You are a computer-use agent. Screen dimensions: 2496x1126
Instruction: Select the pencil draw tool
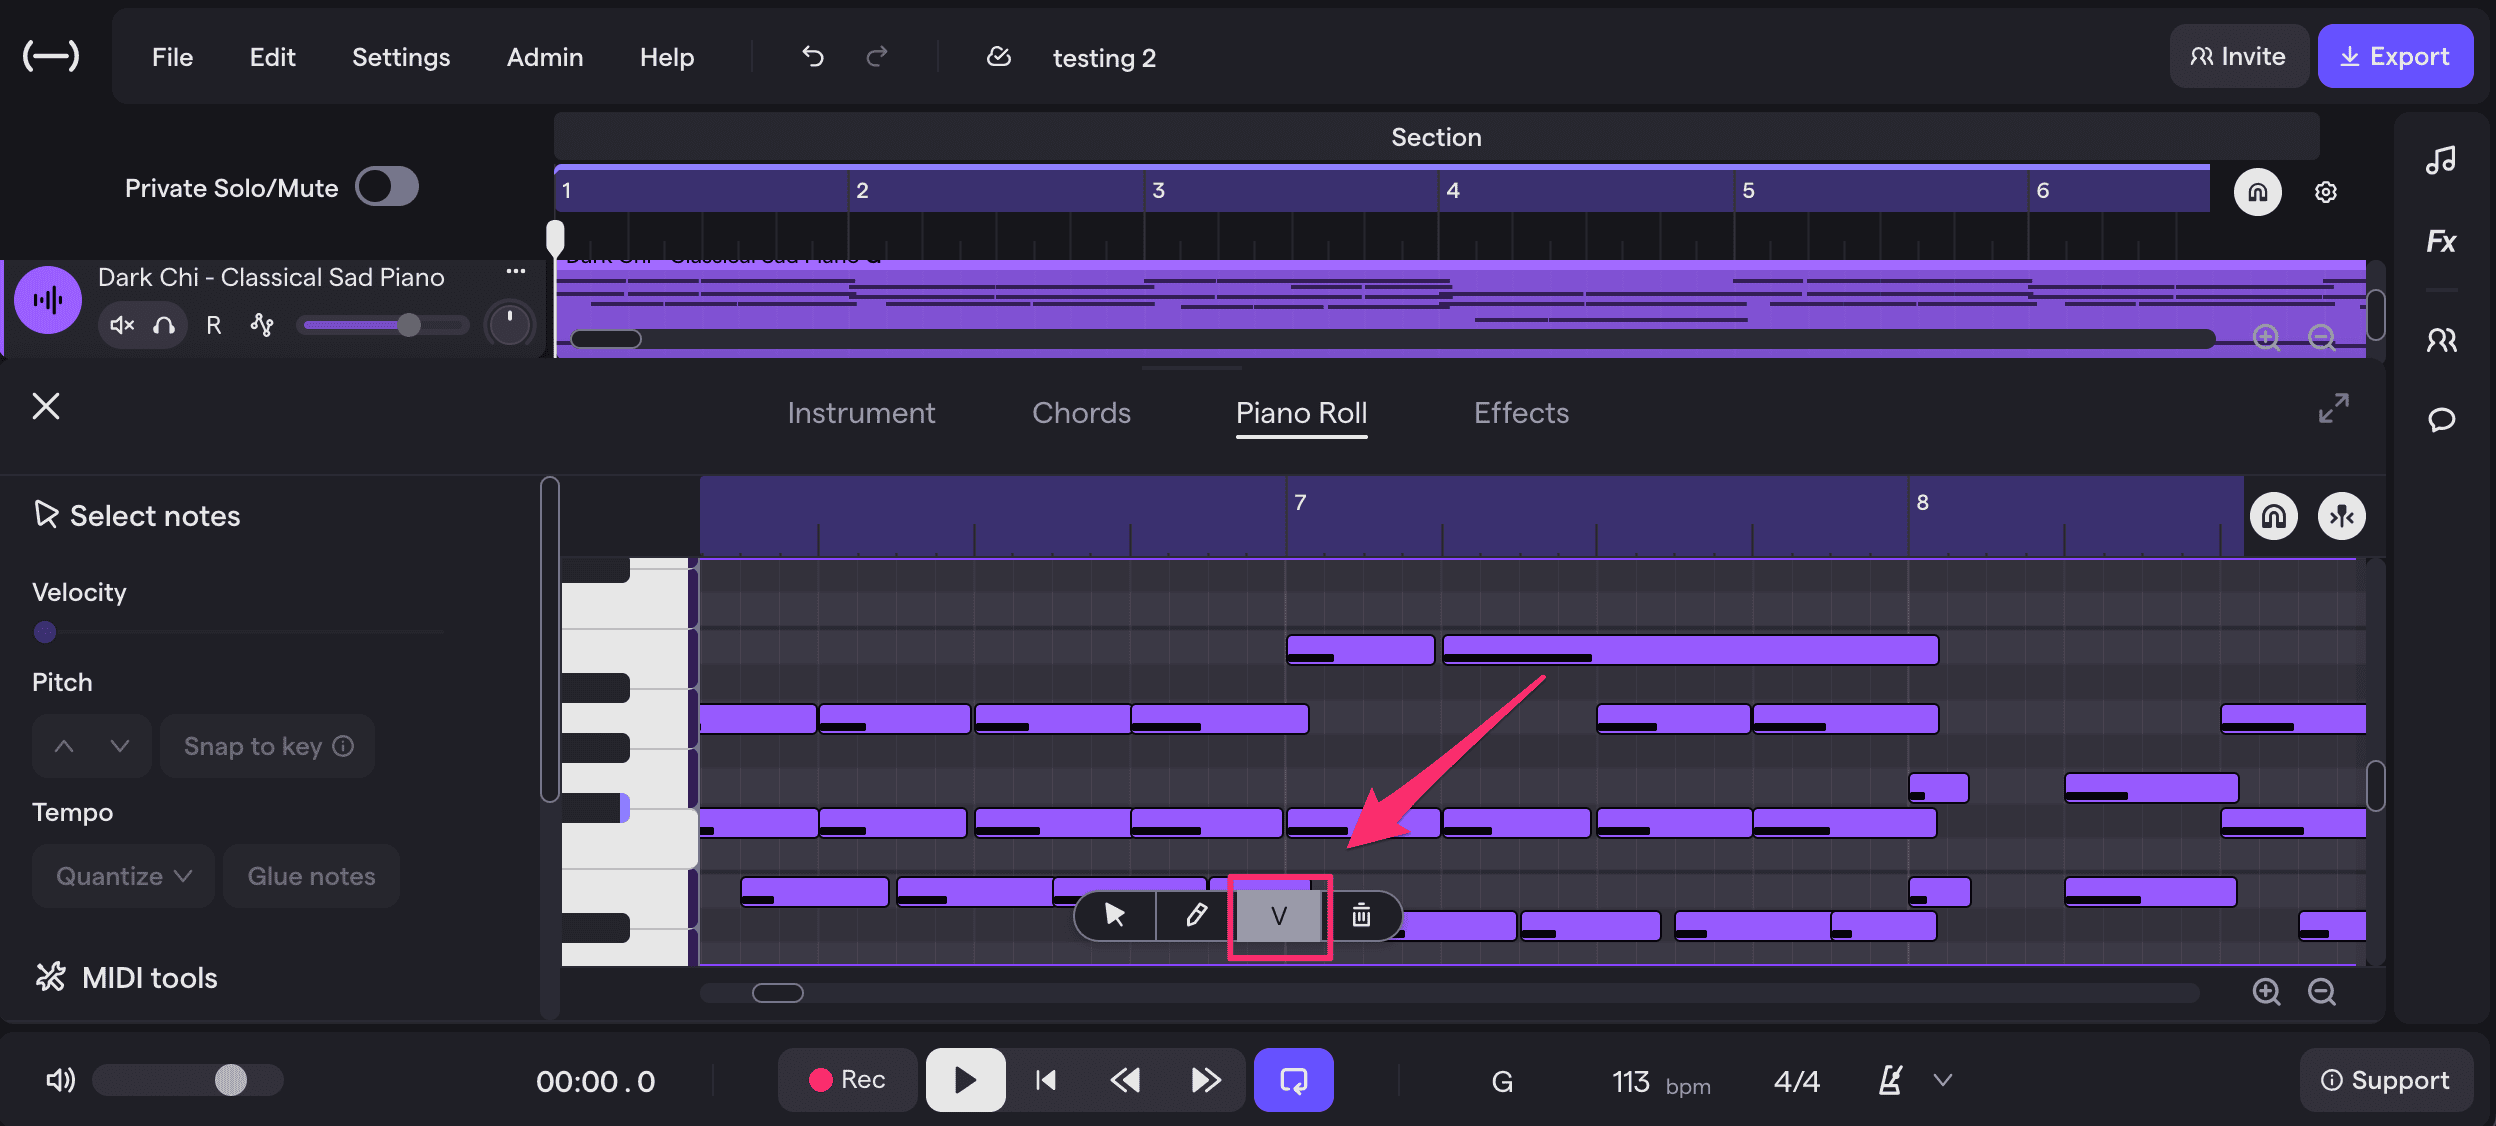1196,915
